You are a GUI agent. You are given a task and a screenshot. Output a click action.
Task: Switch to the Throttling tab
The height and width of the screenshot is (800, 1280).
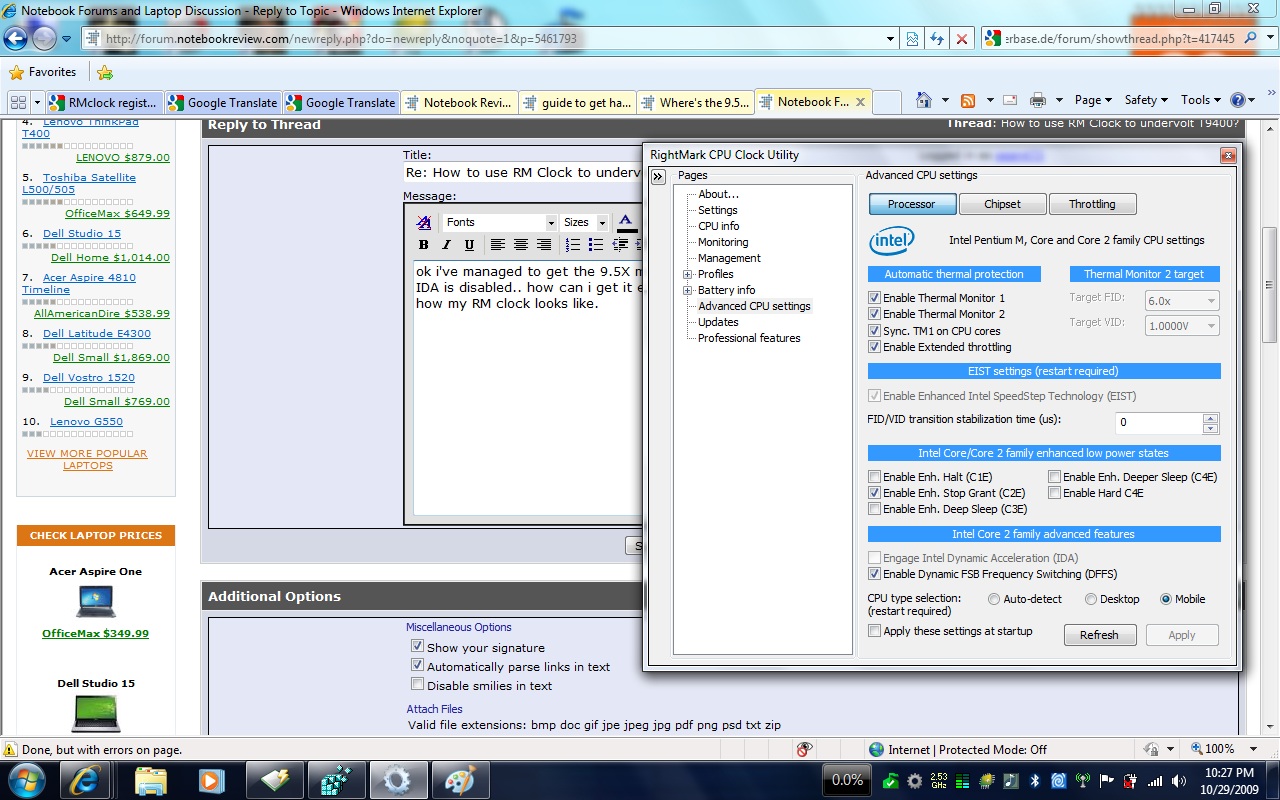tap(1092, 204)
